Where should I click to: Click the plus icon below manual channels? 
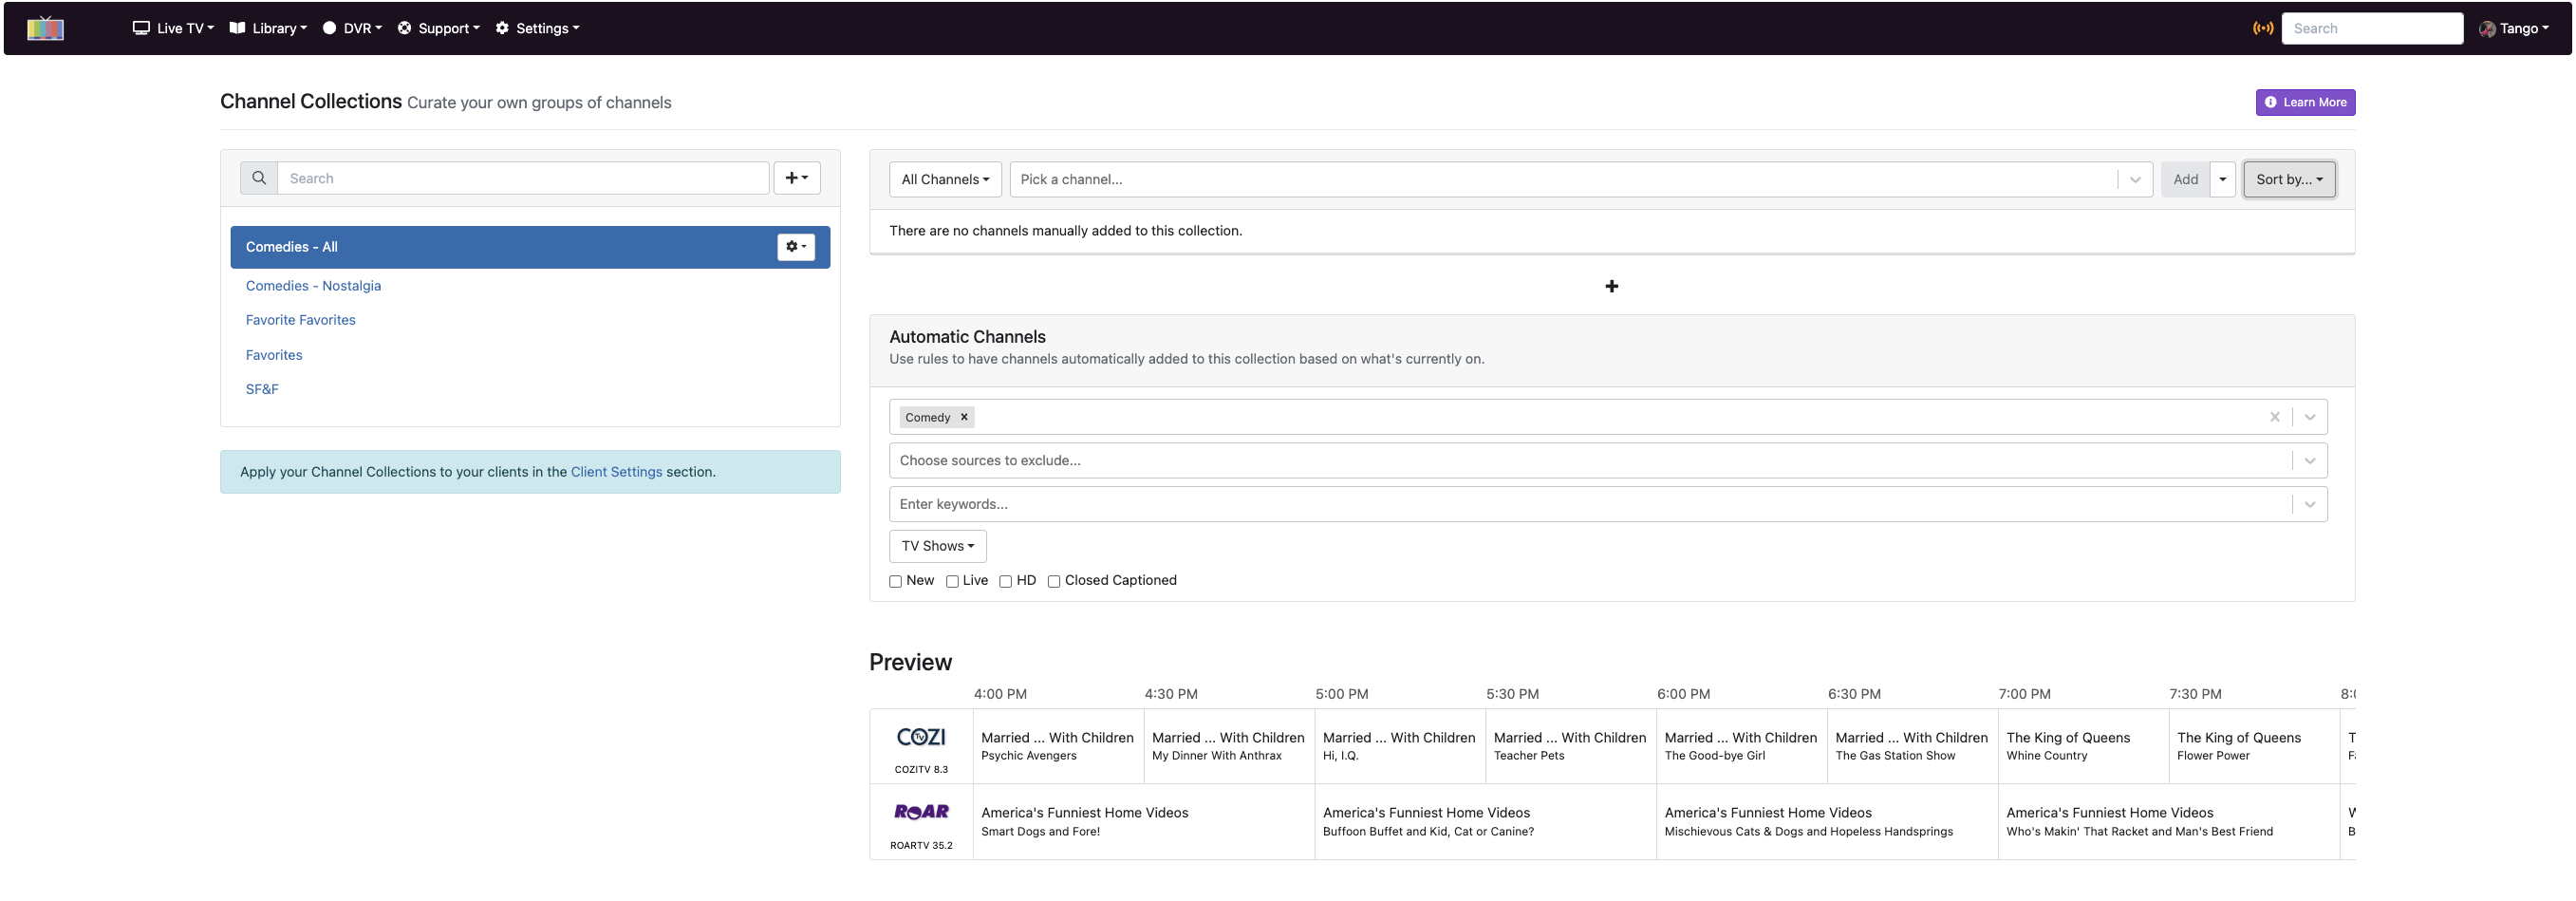click(x=1611, y=286)
